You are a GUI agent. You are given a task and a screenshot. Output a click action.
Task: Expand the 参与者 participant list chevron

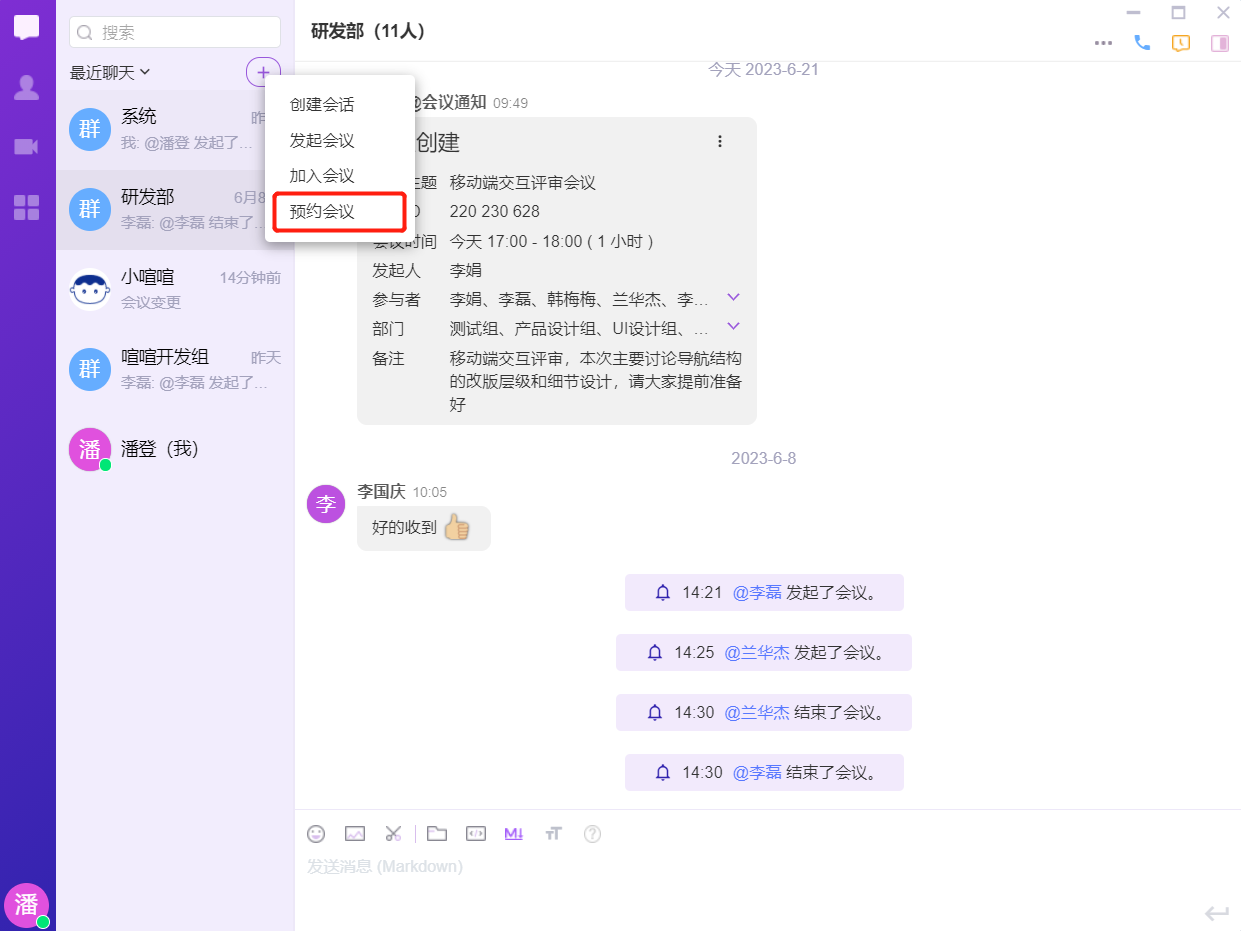pos(733,297)
